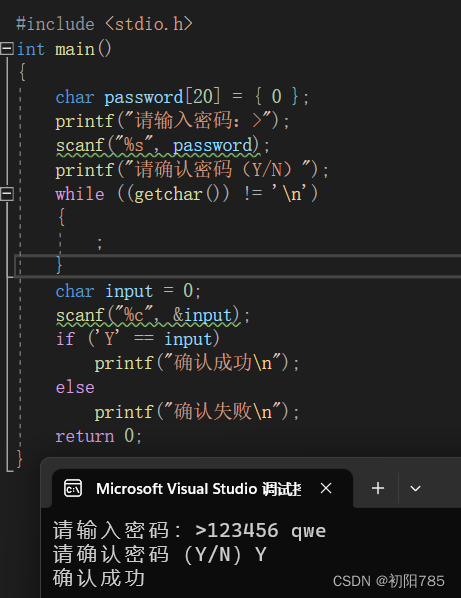
Task: Click the underlined scanf("%s", password) call
Action: pyautogui.click(x=159, y=146)
